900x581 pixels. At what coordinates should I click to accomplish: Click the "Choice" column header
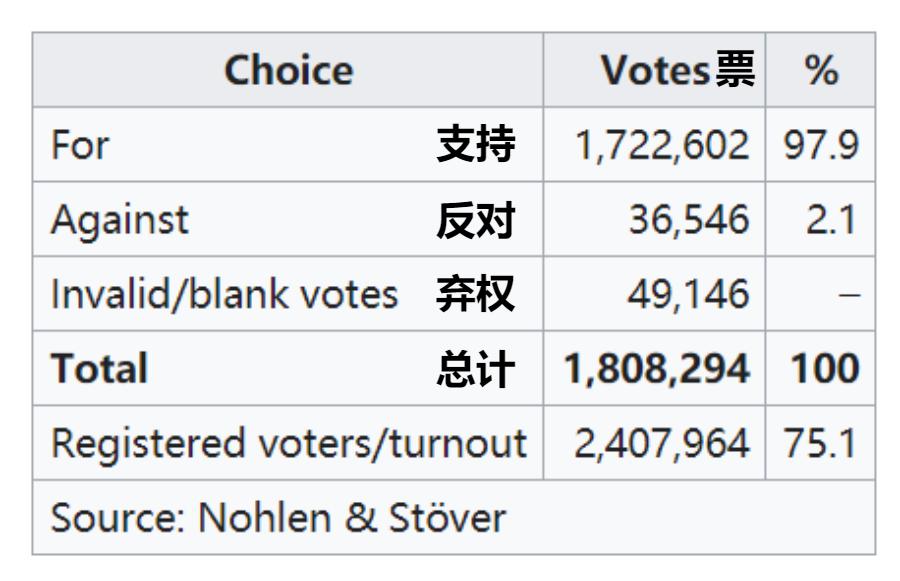pyautogui.click(x=288, y=71)
